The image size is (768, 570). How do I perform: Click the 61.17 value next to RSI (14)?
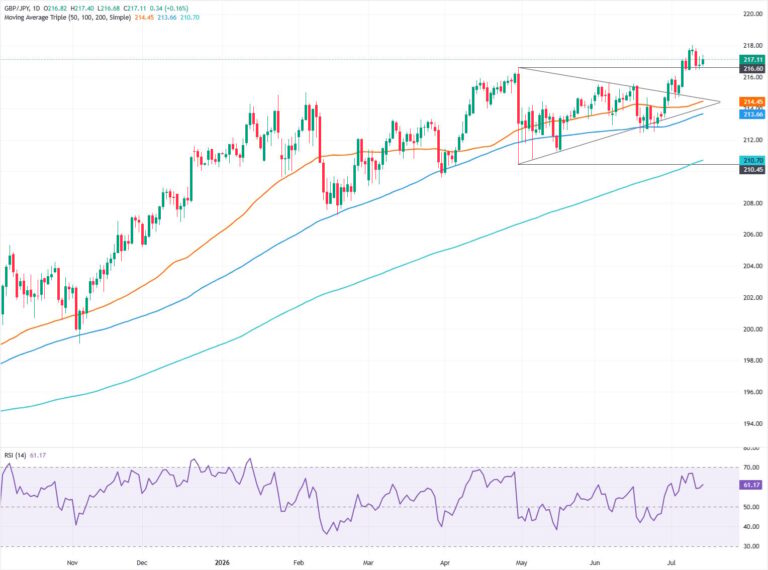[38, 455]
